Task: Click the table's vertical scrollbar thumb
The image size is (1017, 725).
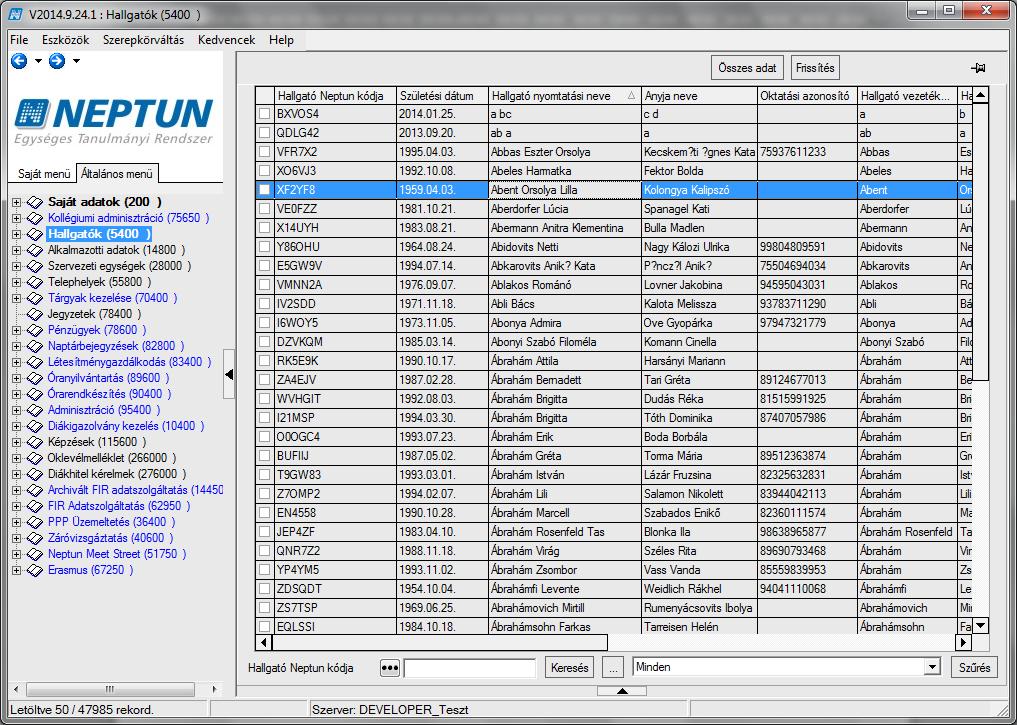Action: tap(981, 242)
